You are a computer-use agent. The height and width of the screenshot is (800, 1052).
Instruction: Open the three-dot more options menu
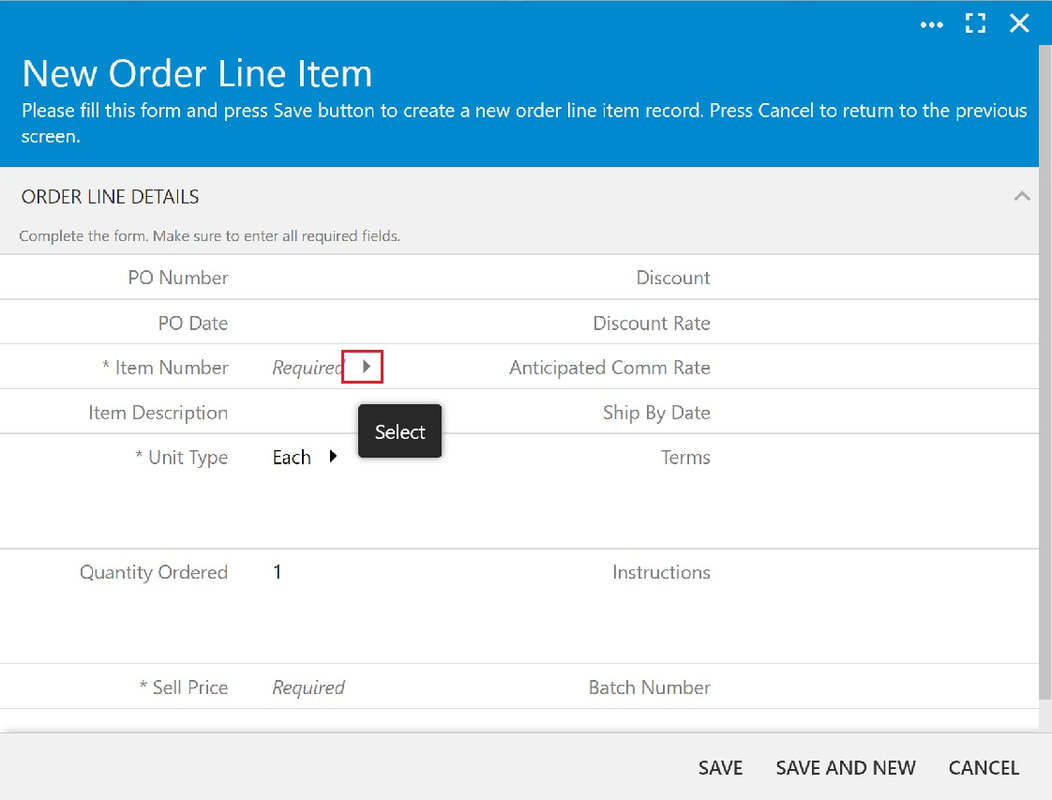click(931, 25)
